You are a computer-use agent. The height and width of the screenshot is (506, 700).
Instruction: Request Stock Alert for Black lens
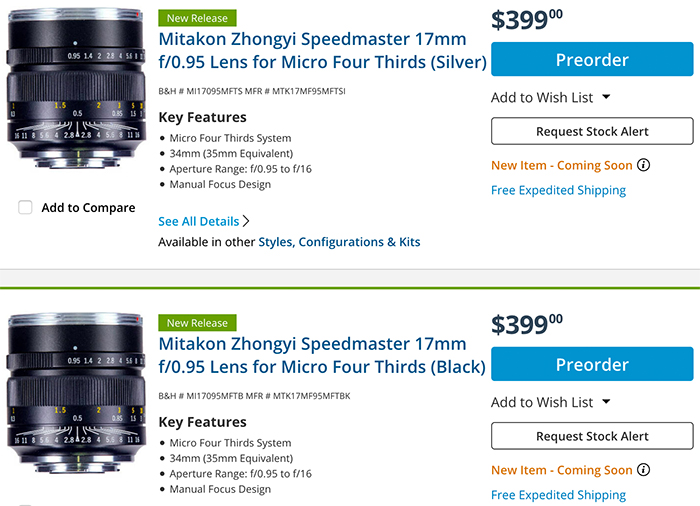pyautogui.click(x=592, y=436)
